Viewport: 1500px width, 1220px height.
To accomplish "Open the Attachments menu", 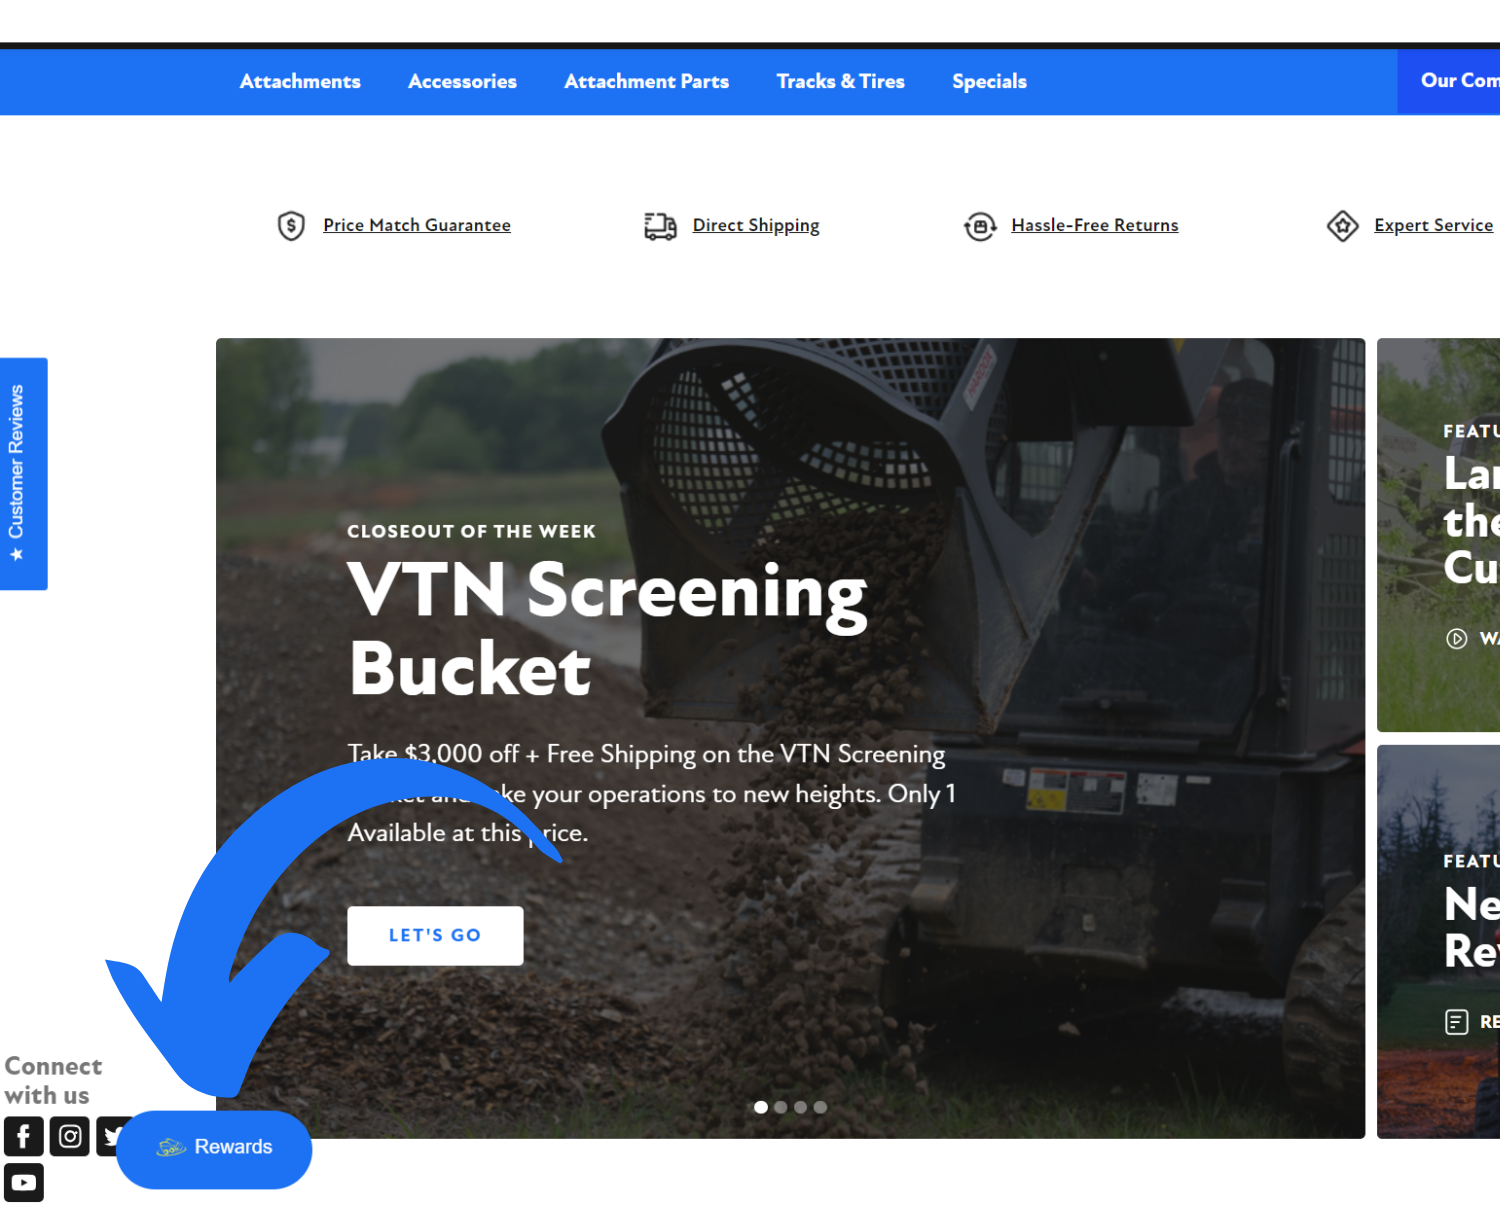I will (300, 81).
